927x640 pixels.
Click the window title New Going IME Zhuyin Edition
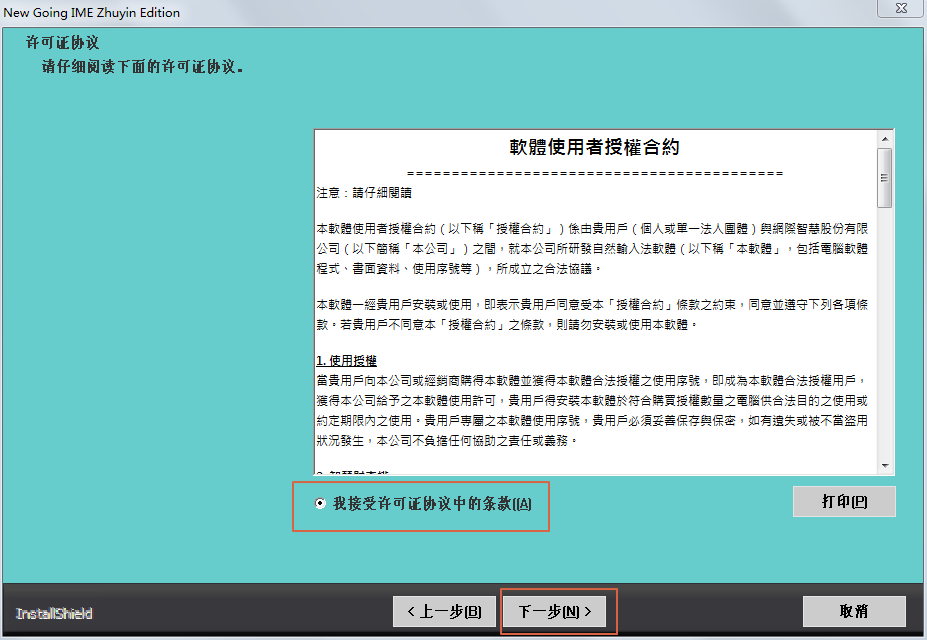92,12
